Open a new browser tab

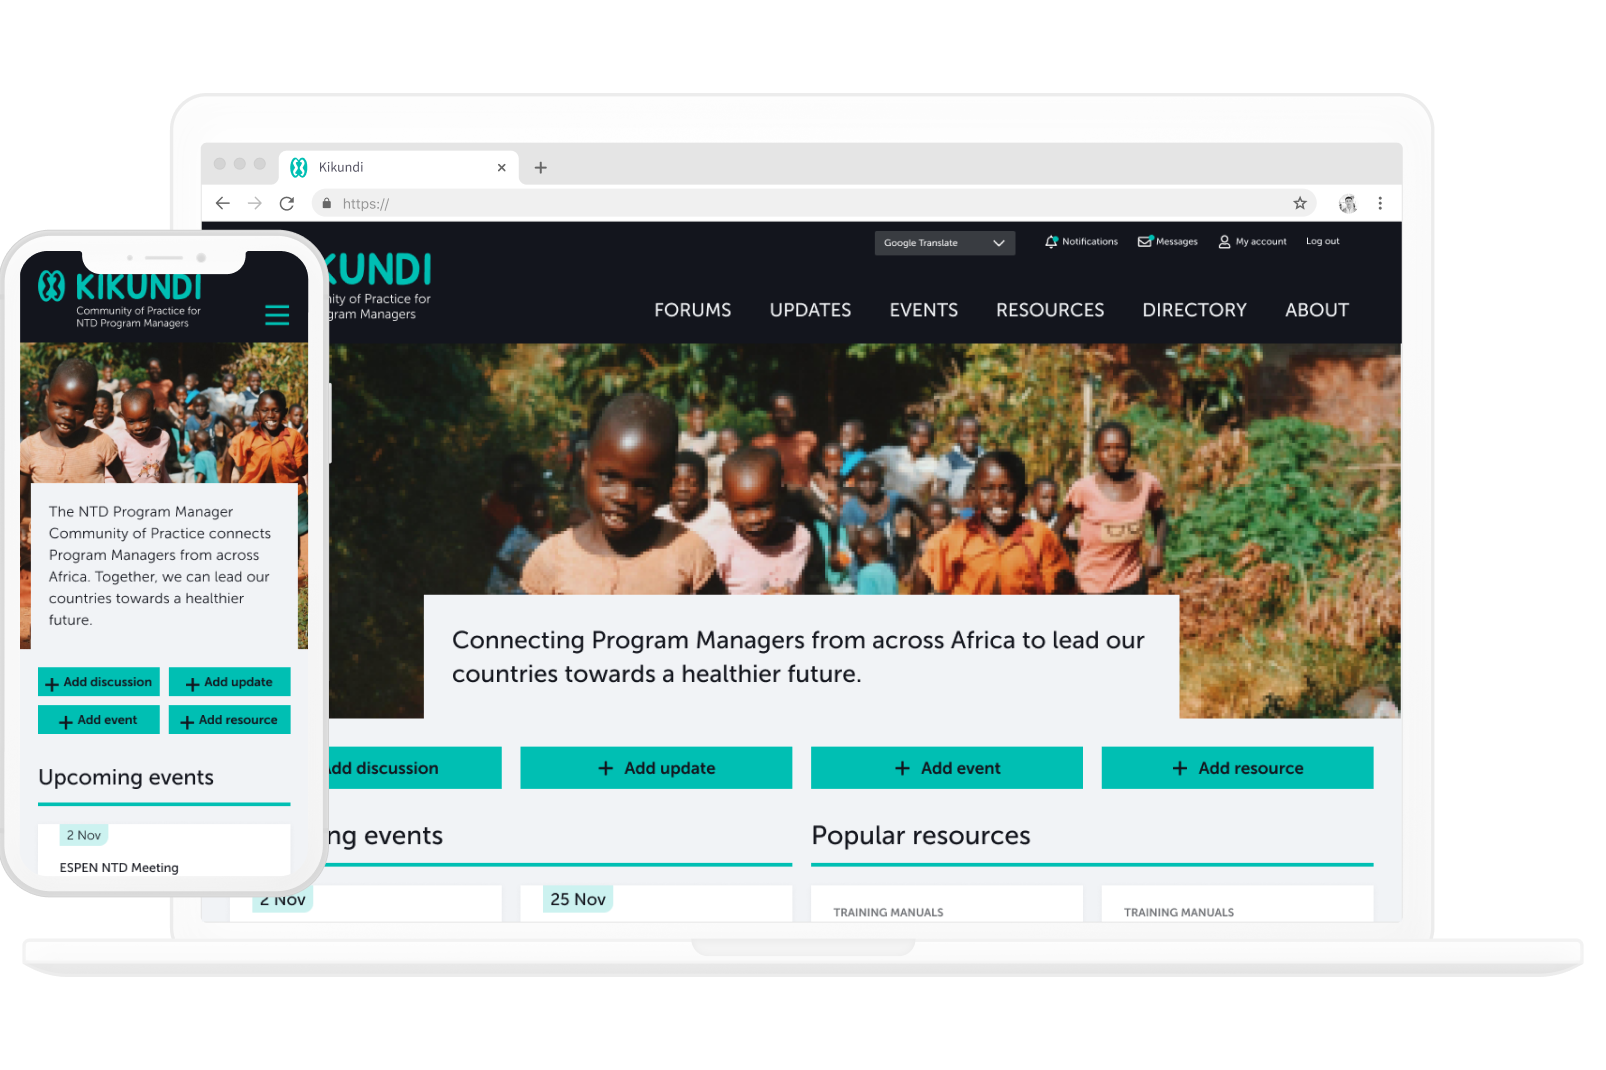point(541,168)
